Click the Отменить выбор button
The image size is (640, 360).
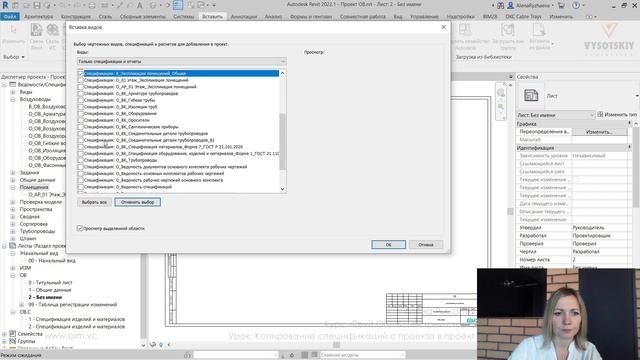tap(138, 202)
